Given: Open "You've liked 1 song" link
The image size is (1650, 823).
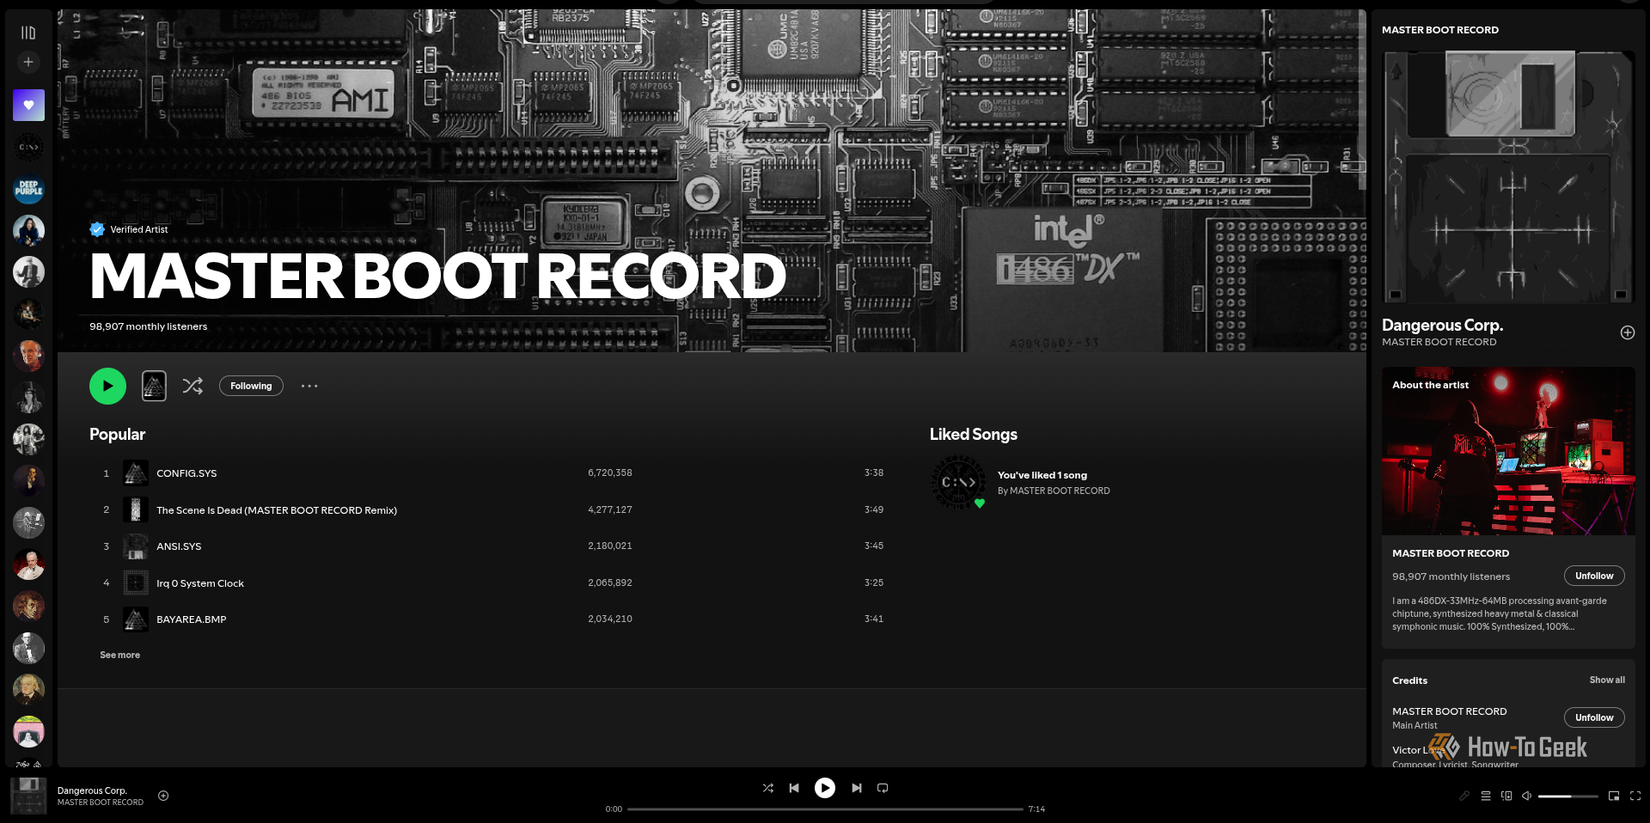Looking at the screenshot, I should click(1042, 475).
